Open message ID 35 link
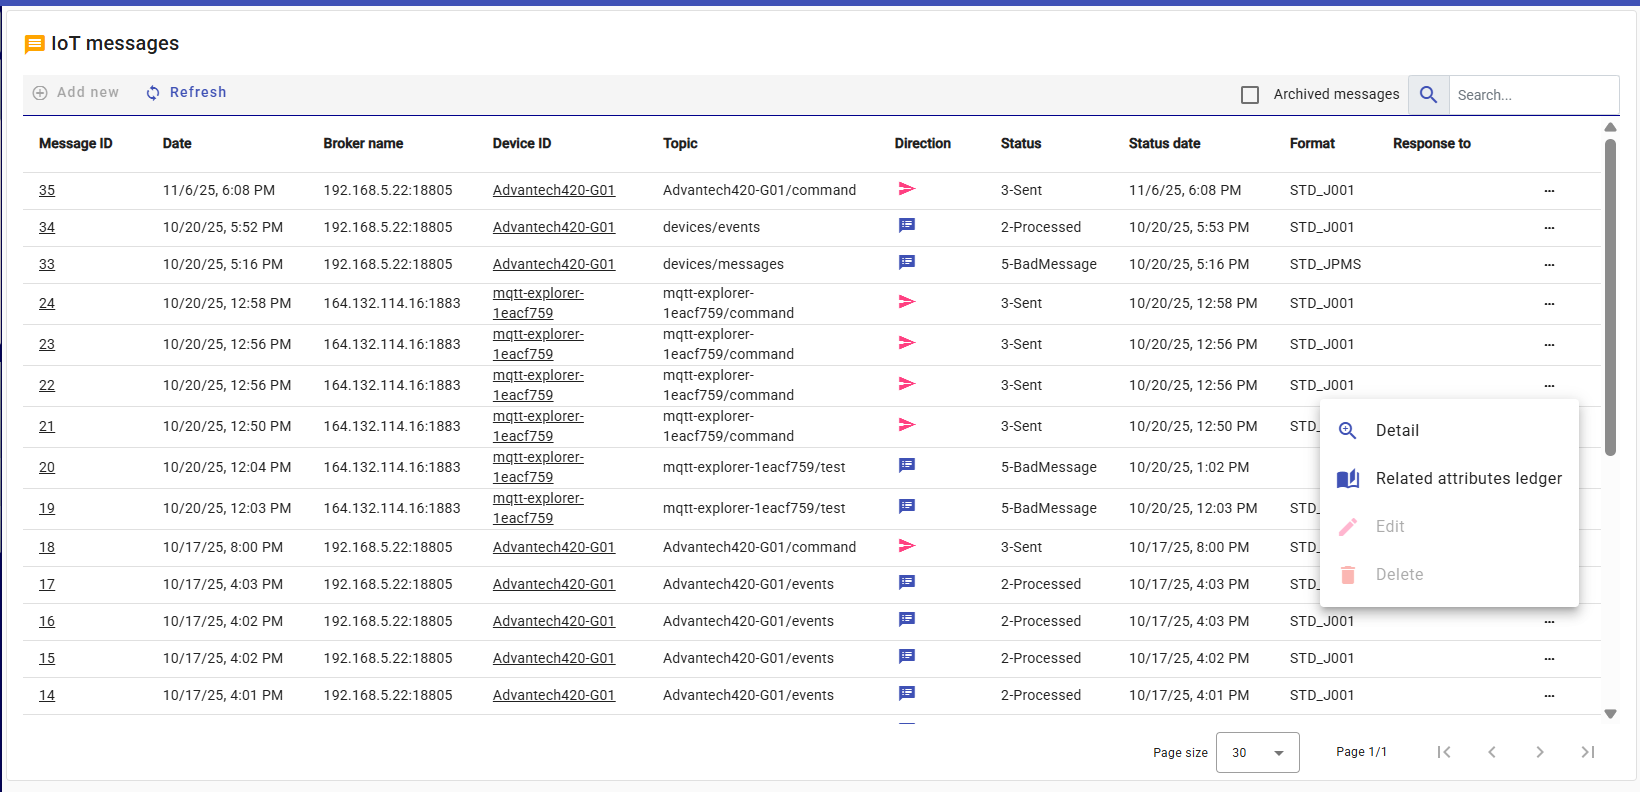Viewport: 1640px width, 792px height. pyautogui.click(x=47, y=190)
